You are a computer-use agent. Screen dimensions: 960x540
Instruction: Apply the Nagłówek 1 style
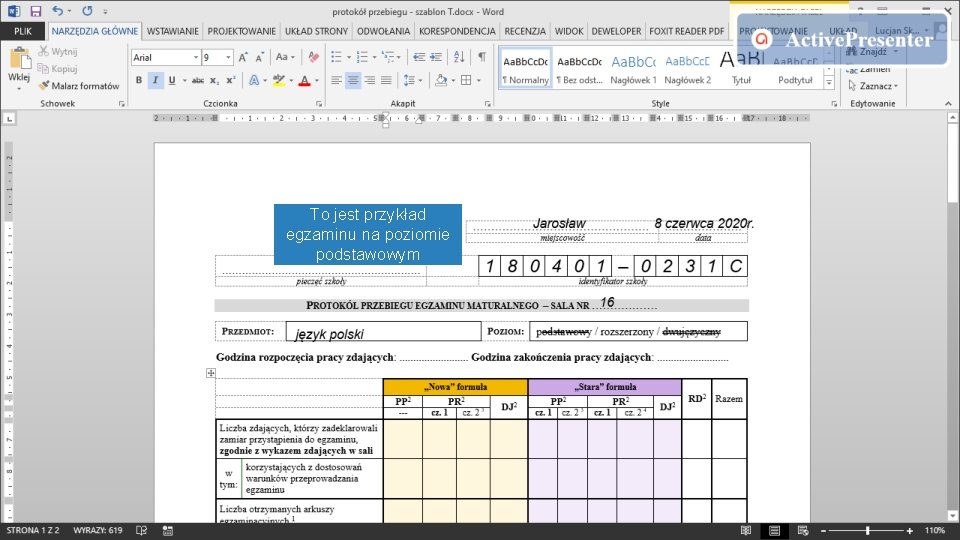pos(633,68)
